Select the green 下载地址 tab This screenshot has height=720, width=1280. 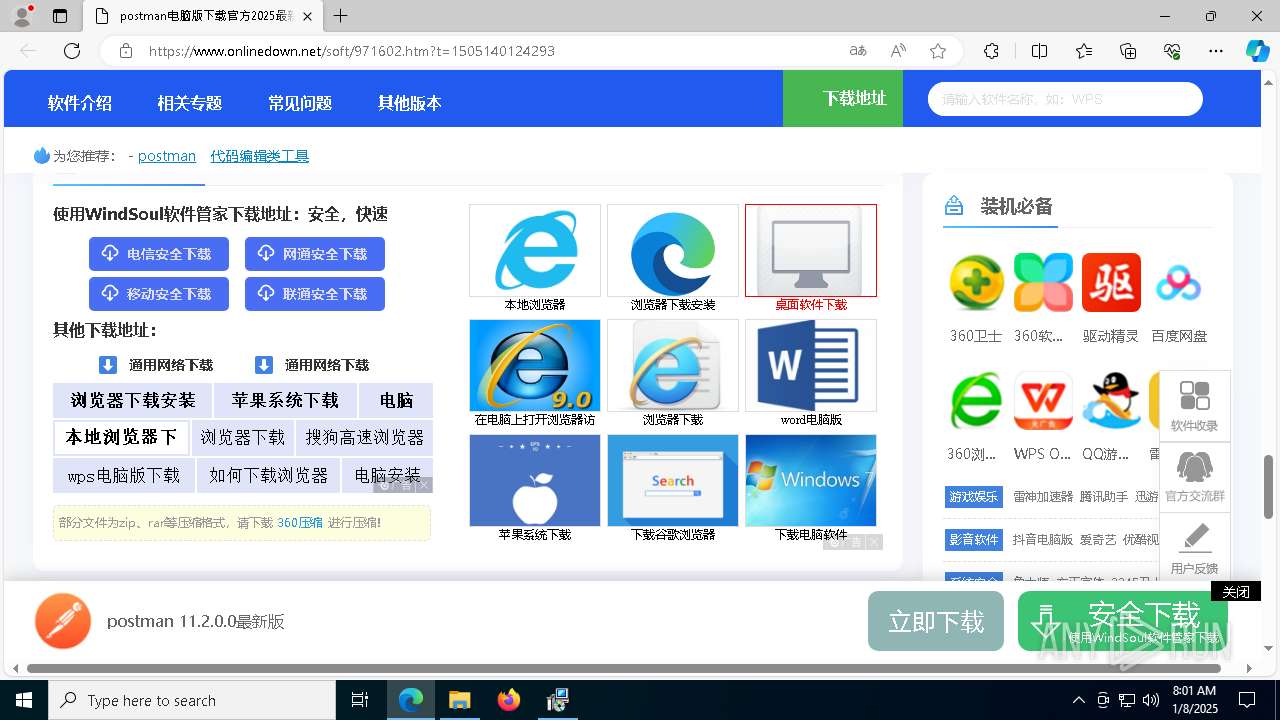click(843, 98)
